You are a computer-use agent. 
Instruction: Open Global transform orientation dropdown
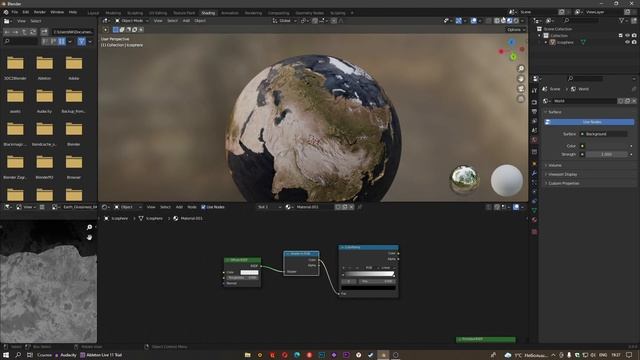[x=284, y=20]
